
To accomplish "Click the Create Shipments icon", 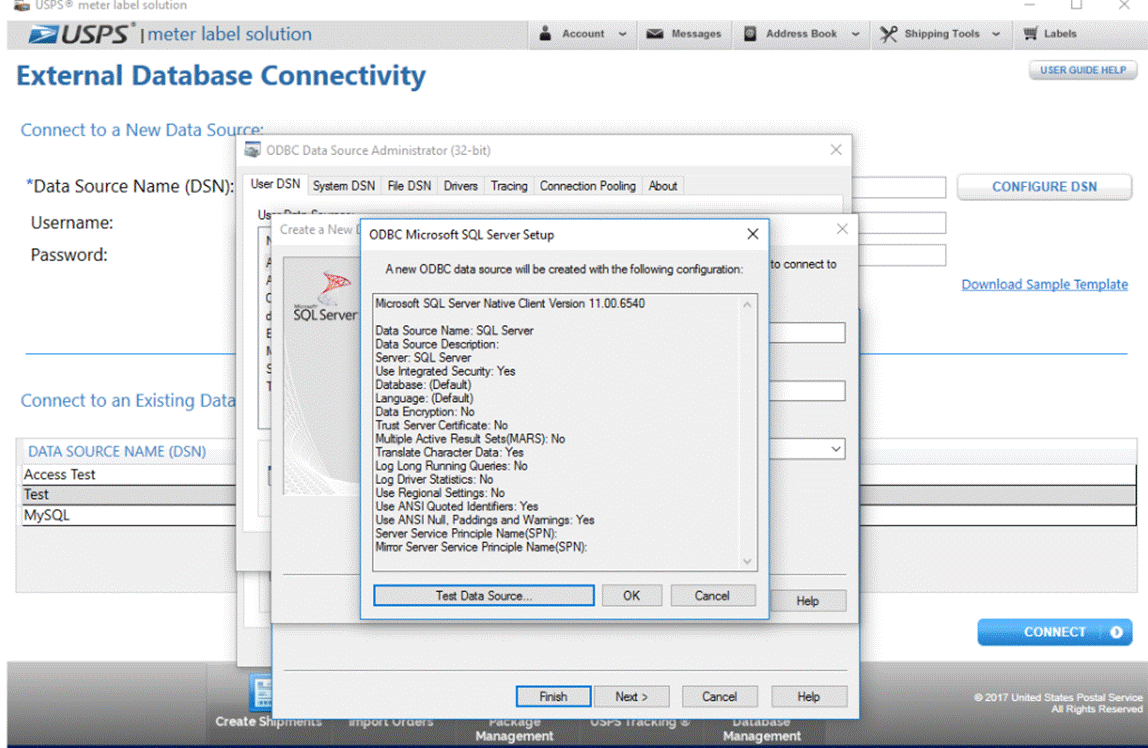I will 261,692.
